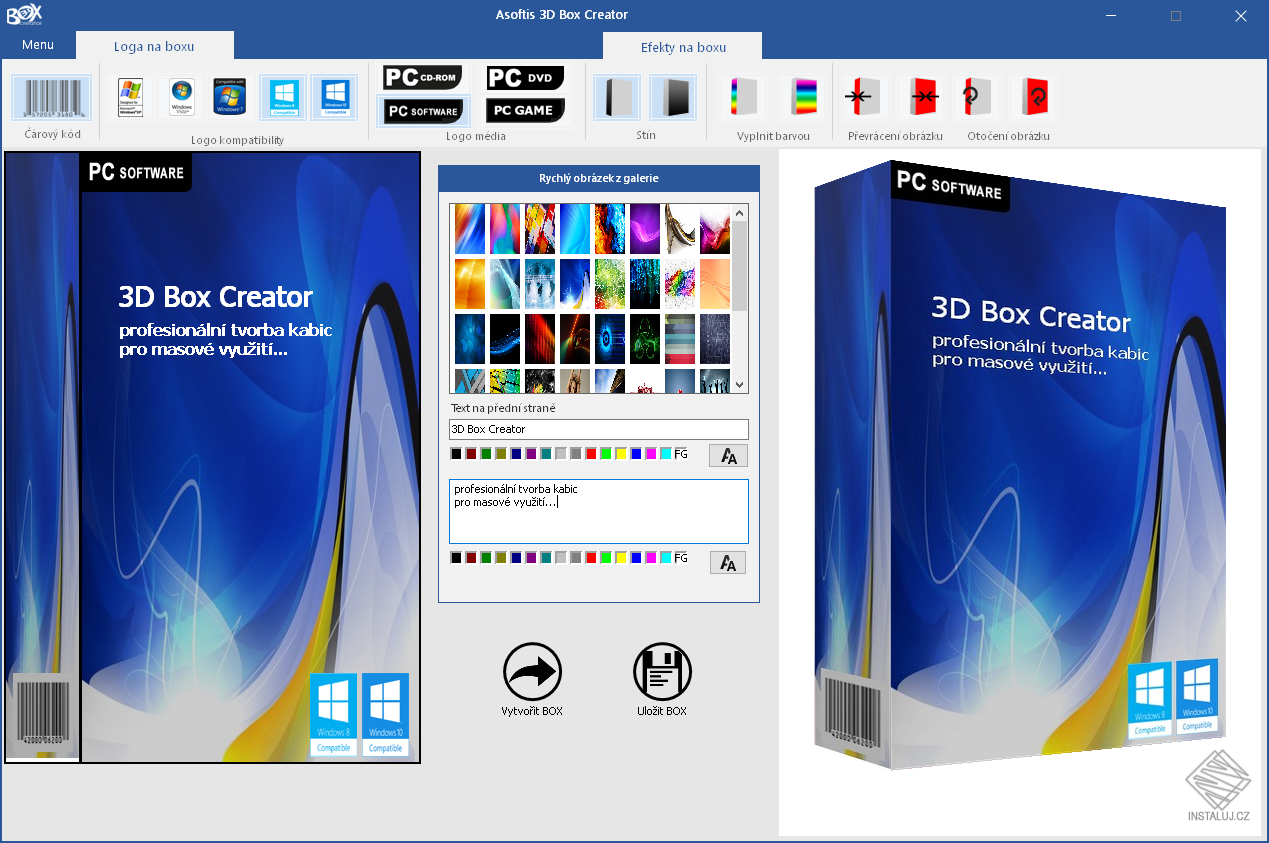Add the Windows Vista compatibility logo

point(181,96)
